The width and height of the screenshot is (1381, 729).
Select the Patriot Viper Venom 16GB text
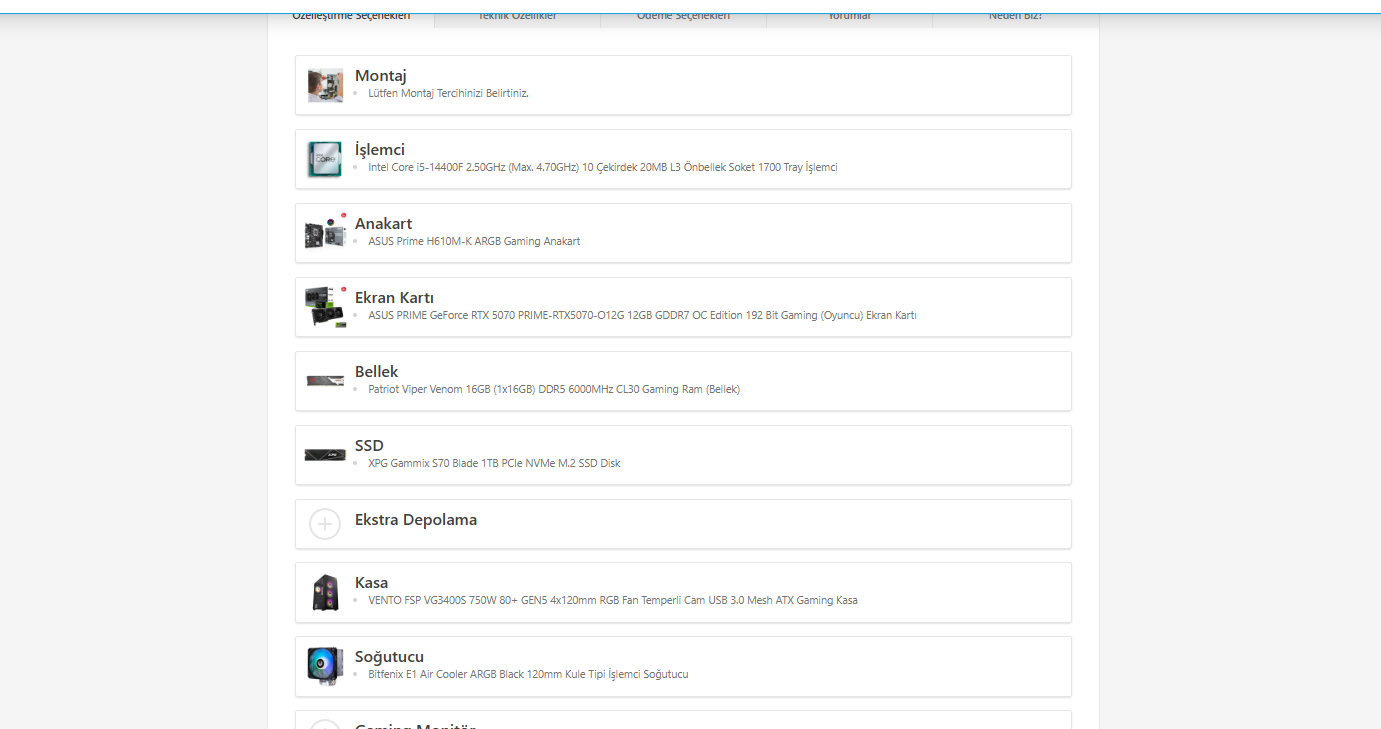[554, 389]
